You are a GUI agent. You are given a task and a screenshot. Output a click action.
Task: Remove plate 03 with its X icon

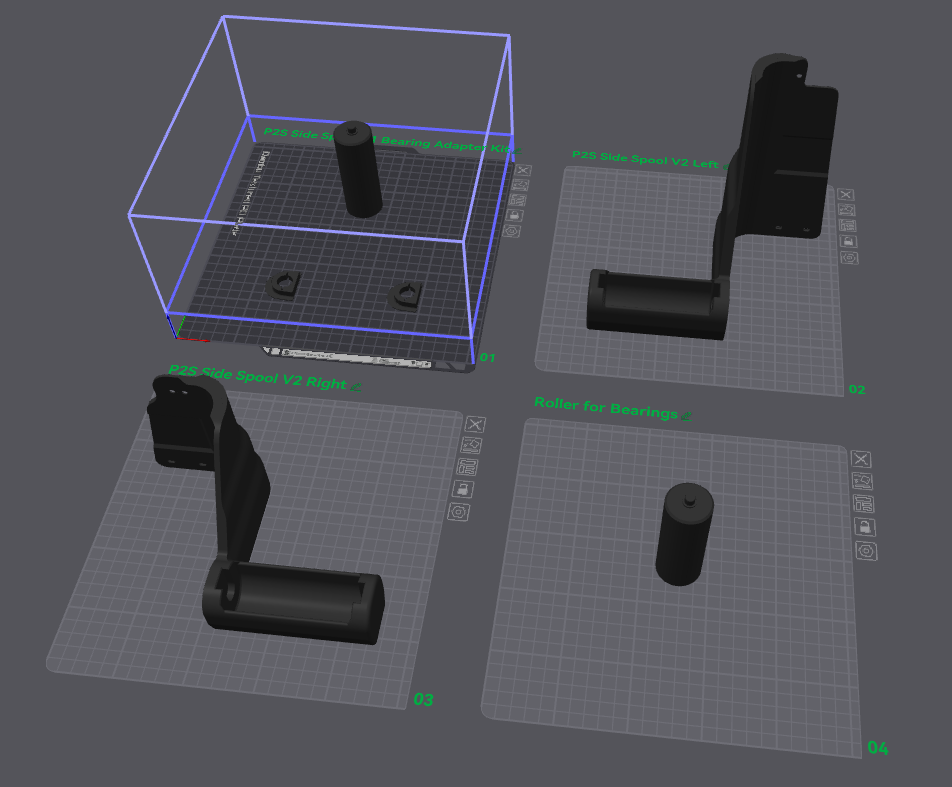pyautogui.click(x=475, y=424)
